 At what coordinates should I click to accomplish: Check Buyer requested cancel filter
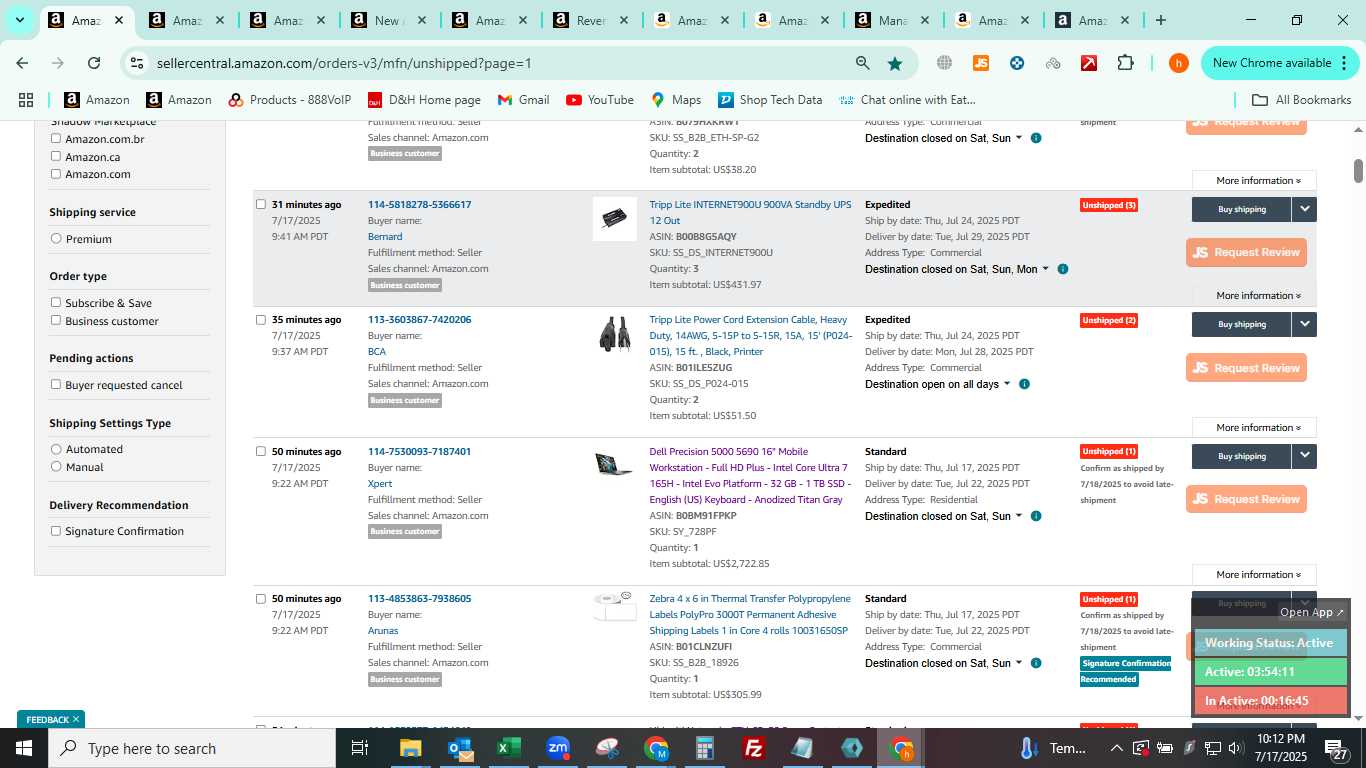pyautogui.click(x=56, y=384)
